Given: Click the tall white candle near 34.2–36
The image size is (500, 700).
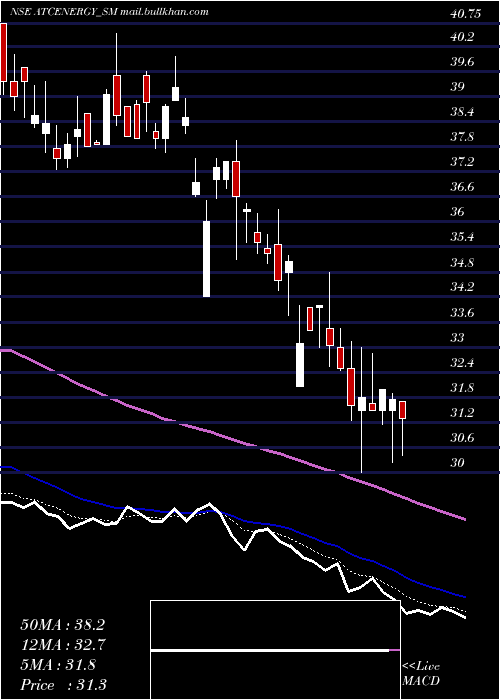Looking at the screenshot, I should pos(206,259).
